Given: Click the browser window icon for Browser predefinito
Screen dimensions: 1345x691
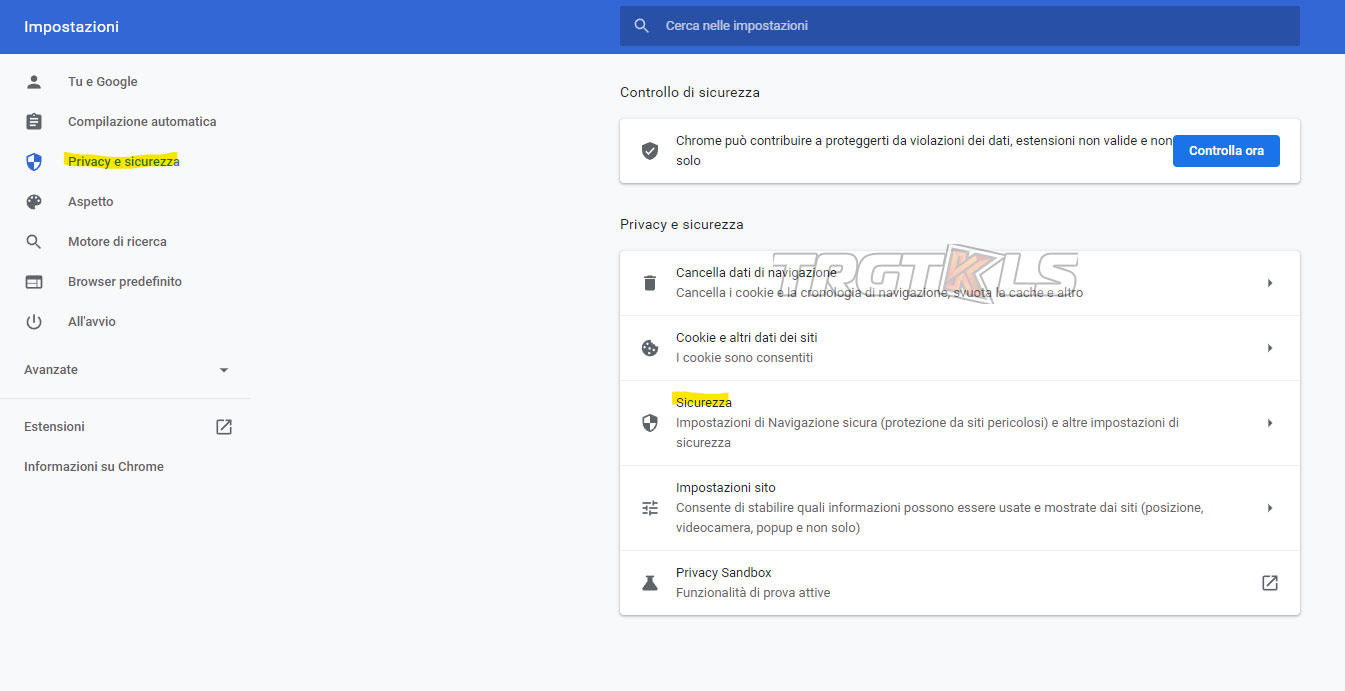Looking at the screenshot, I should [34, 282].
